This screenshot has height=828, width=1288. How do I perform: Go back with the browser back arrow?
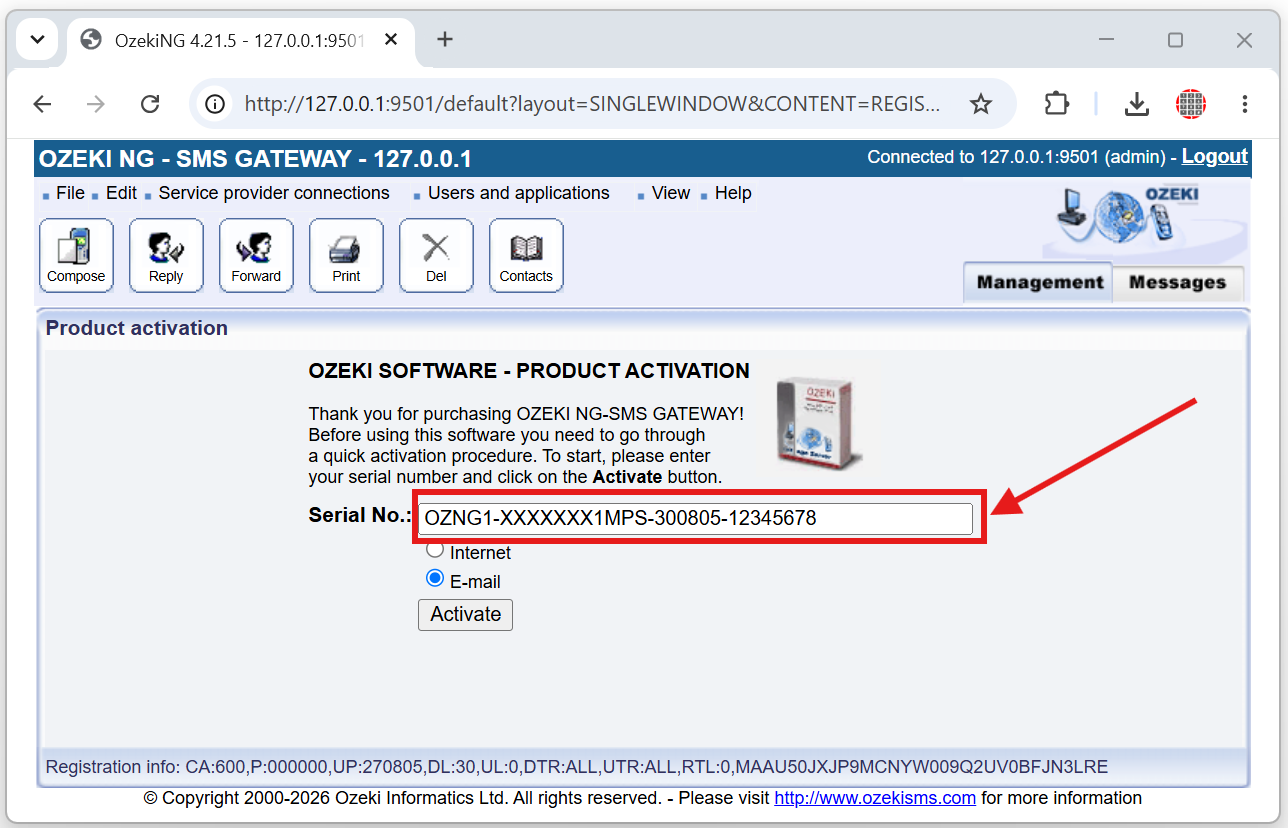coord(42,104)
